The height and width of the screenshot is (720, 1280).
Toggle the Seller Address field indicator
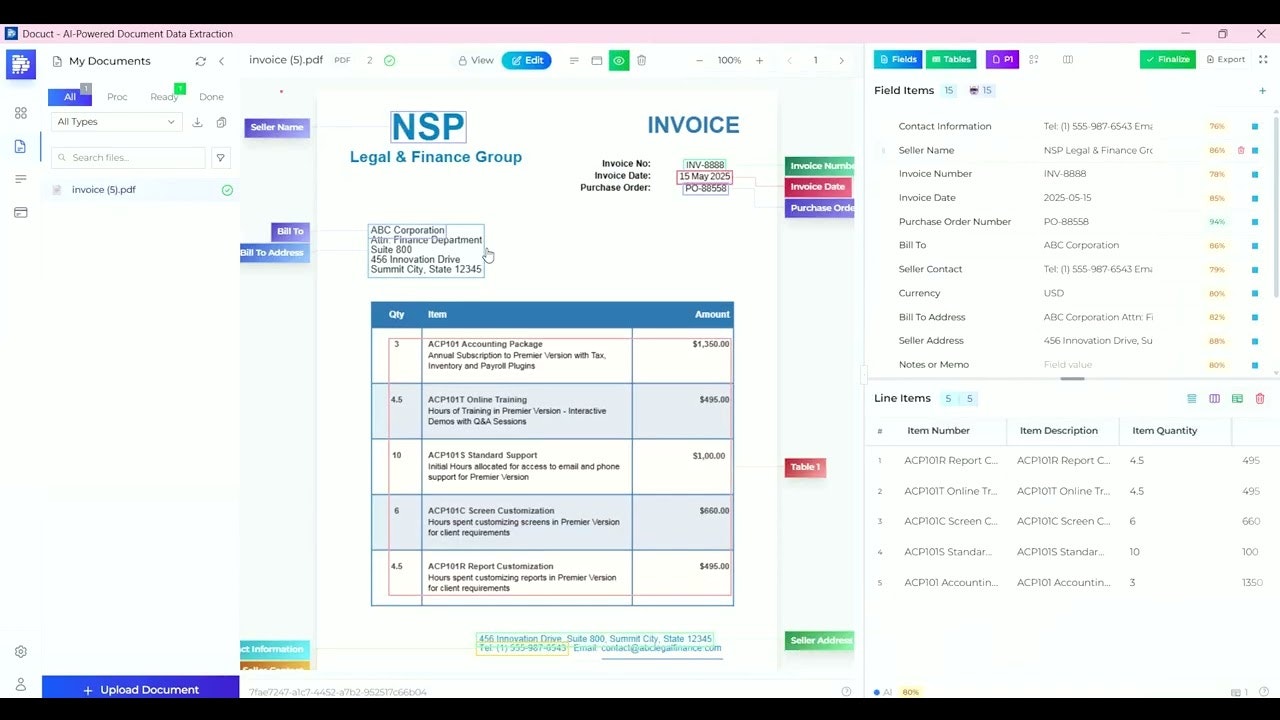[x=1255, y=341]
